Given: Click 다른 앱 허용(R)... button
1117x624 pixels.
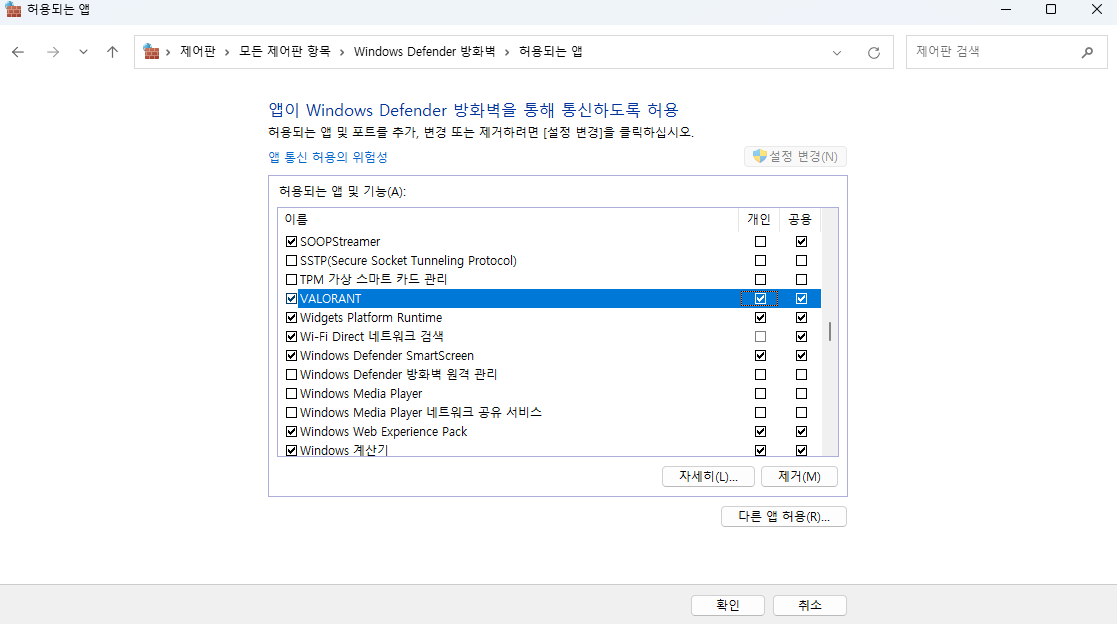Looking at the screenshot, I should [x=784, y=516].
